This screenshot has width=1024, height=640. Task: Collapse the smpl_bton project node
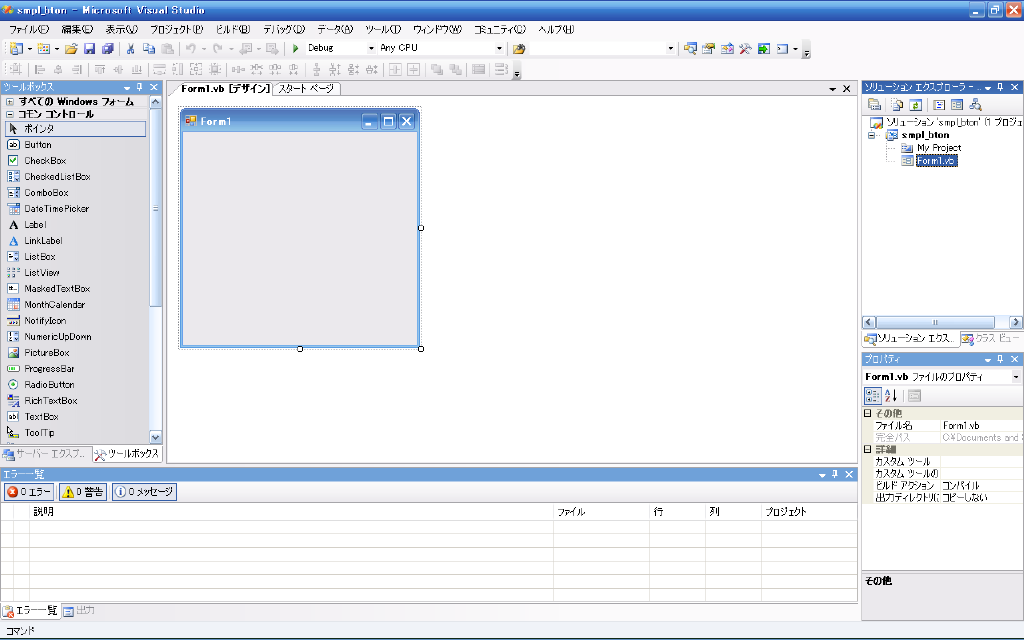[871, 135]
